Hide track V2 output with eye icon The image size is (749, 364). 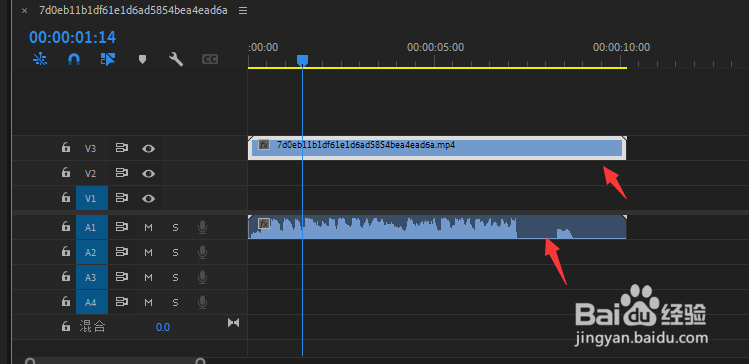pos(149,173)
